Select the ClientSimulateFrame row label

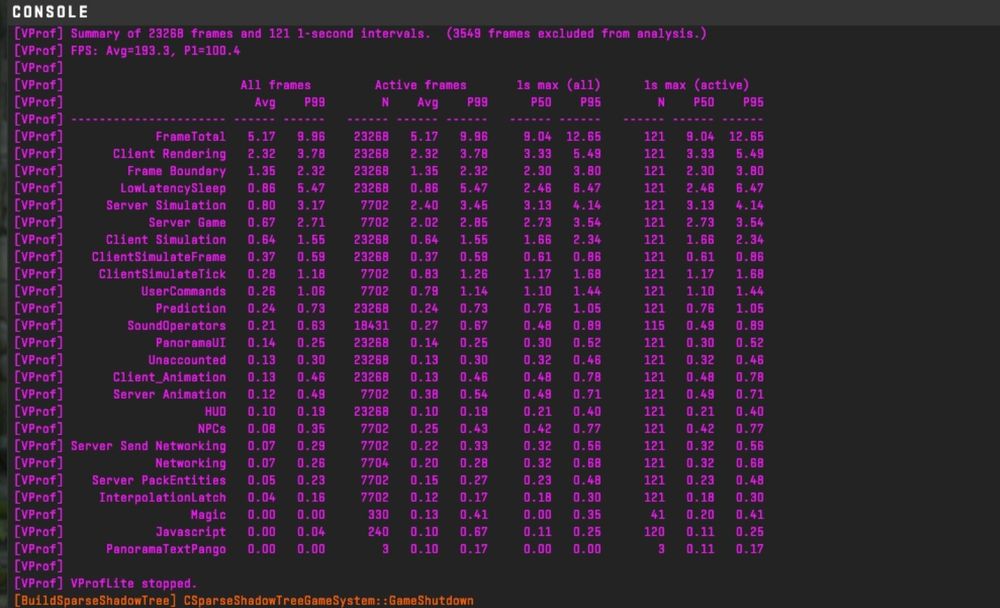pyautogui.click(x=158, y=258)
